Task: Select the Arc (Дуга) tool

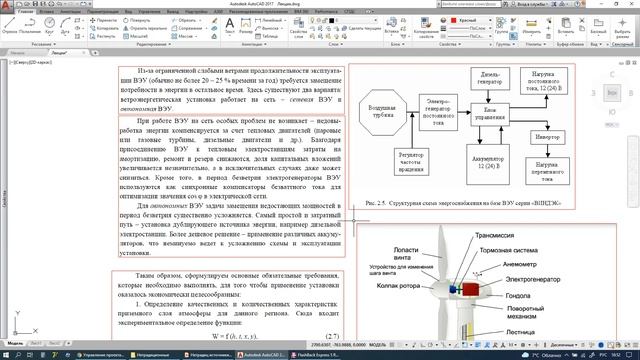Action: click(65, 25)
